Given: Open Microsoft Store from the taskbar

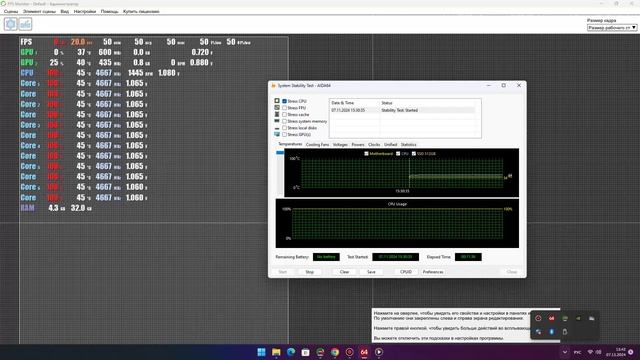Looking at the screenshot, I should [306, 352].
